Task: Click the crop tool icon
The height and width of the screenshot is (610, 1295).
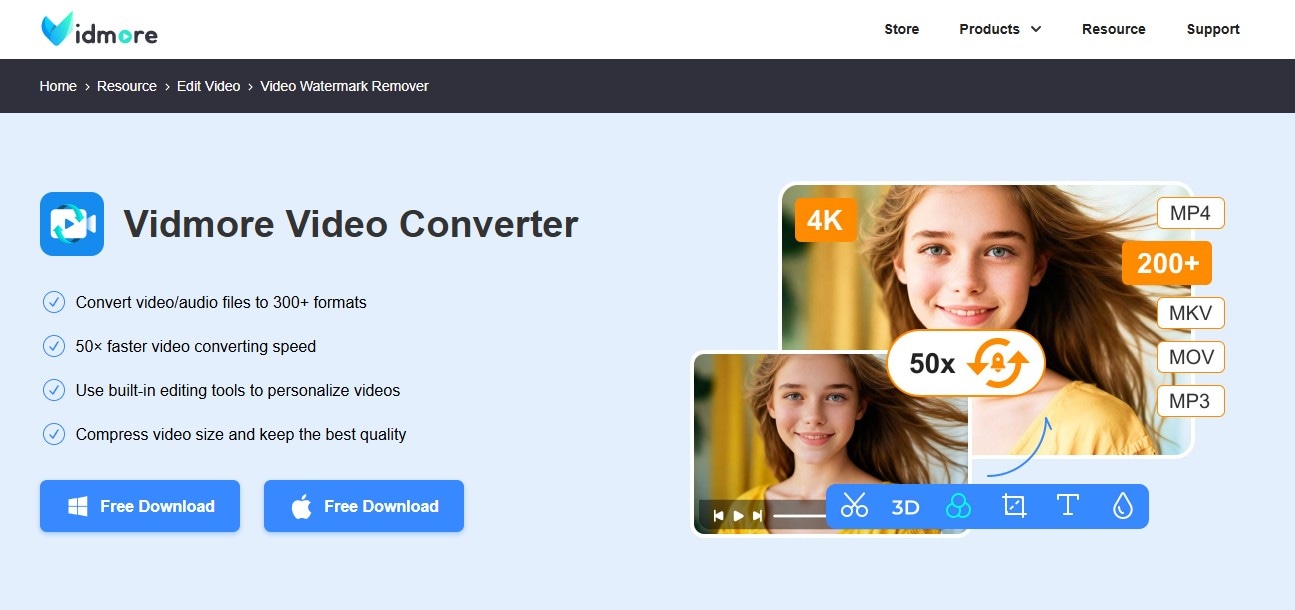Action: point(1013,507)
